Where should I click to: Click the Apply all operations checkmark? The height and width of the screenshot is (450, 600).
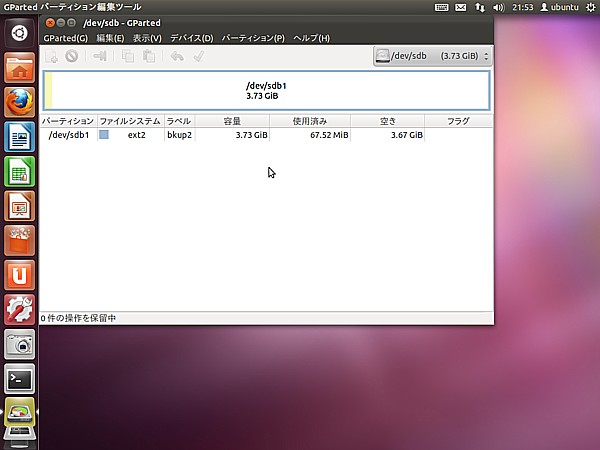[x=198, y=56]
